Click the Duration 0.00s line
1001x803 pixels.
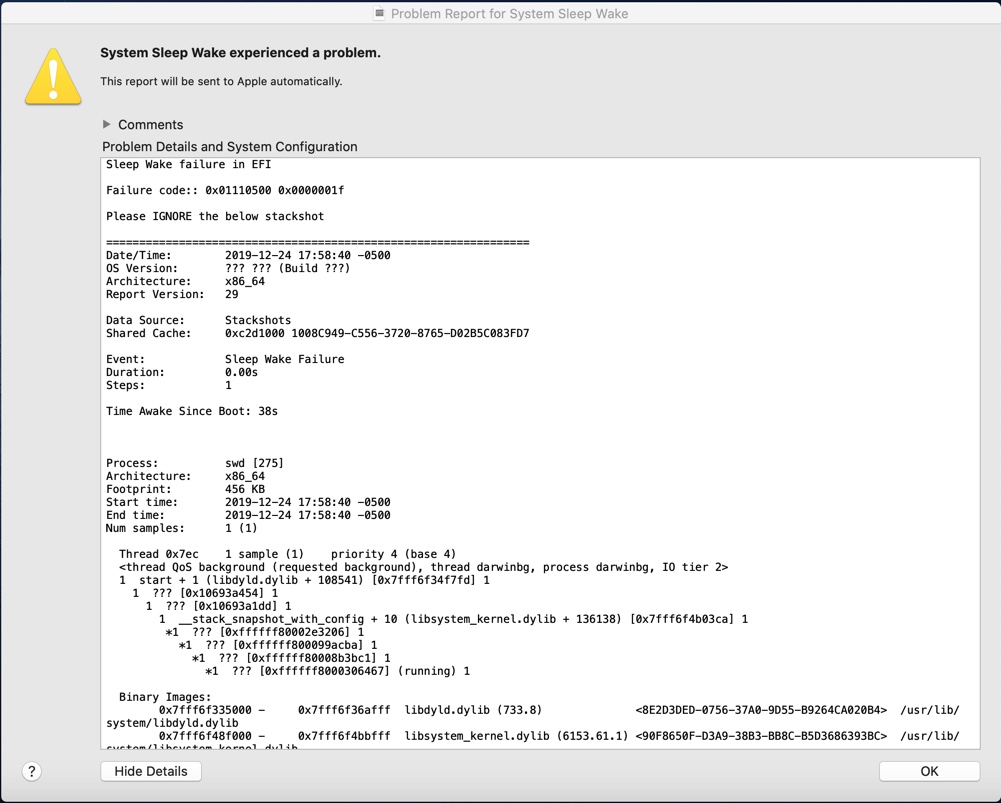[182, 372]
